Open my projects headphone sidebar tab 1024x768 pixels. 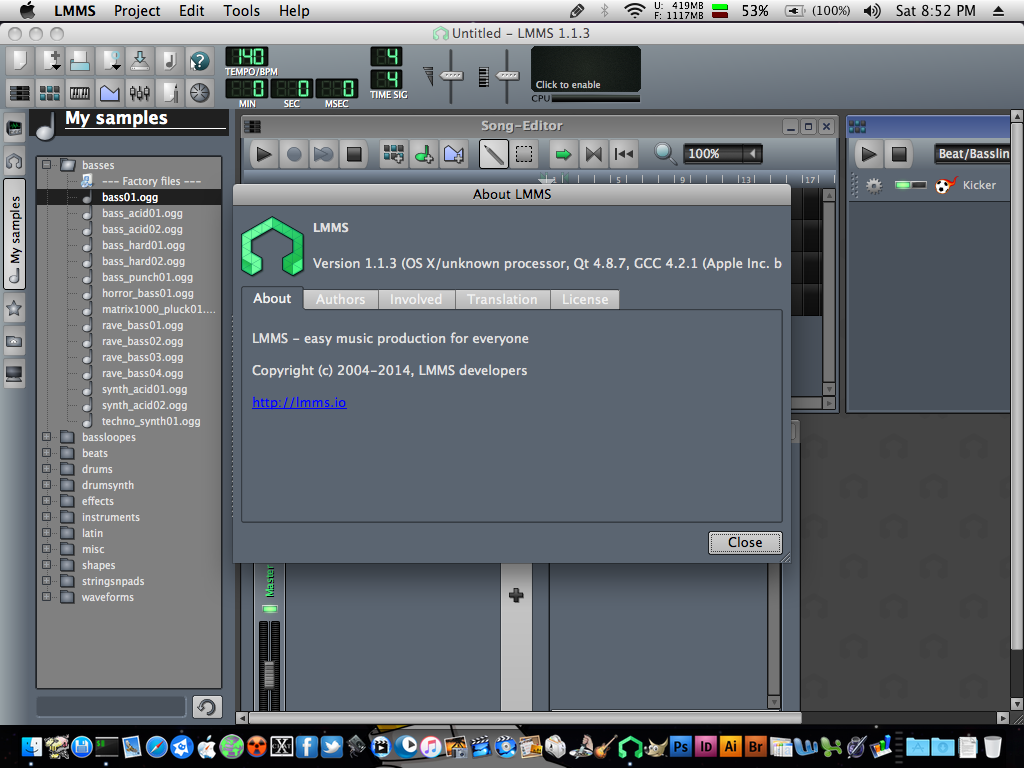pos(14,161)
